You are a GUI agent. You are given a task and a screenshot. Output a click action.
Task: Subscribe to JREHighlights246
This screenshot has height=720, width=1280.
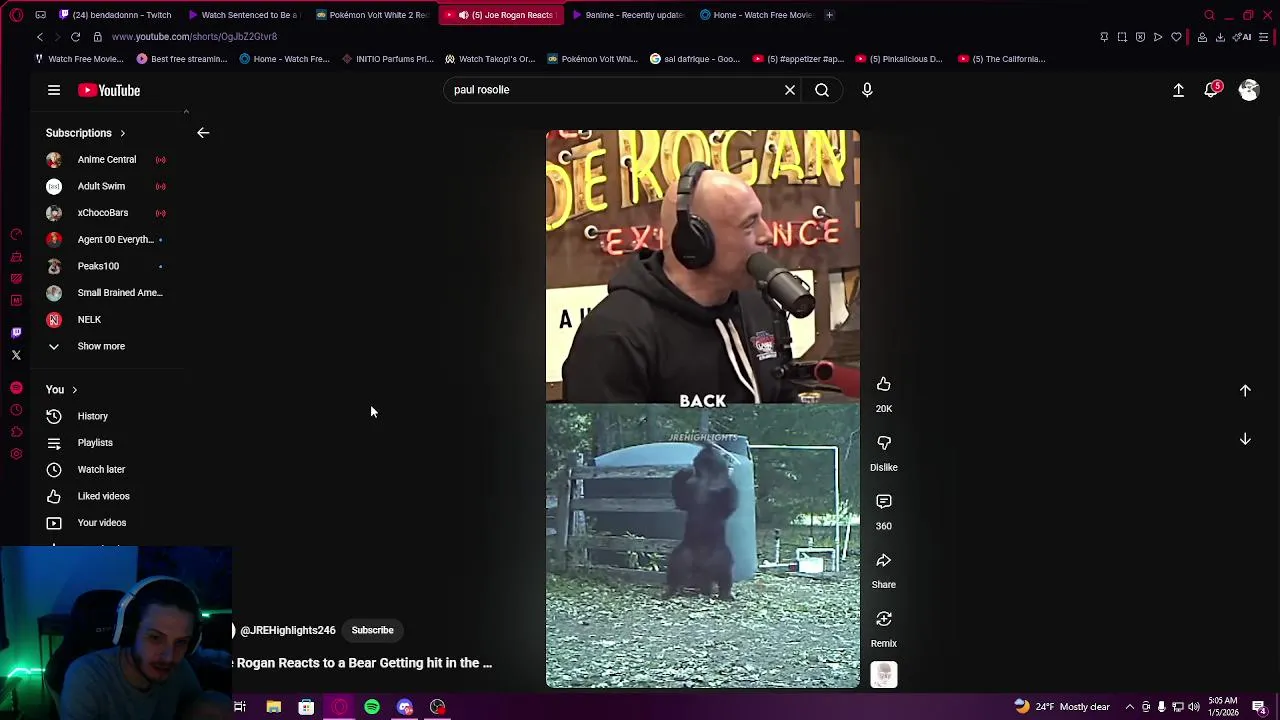tap(372, 630)
